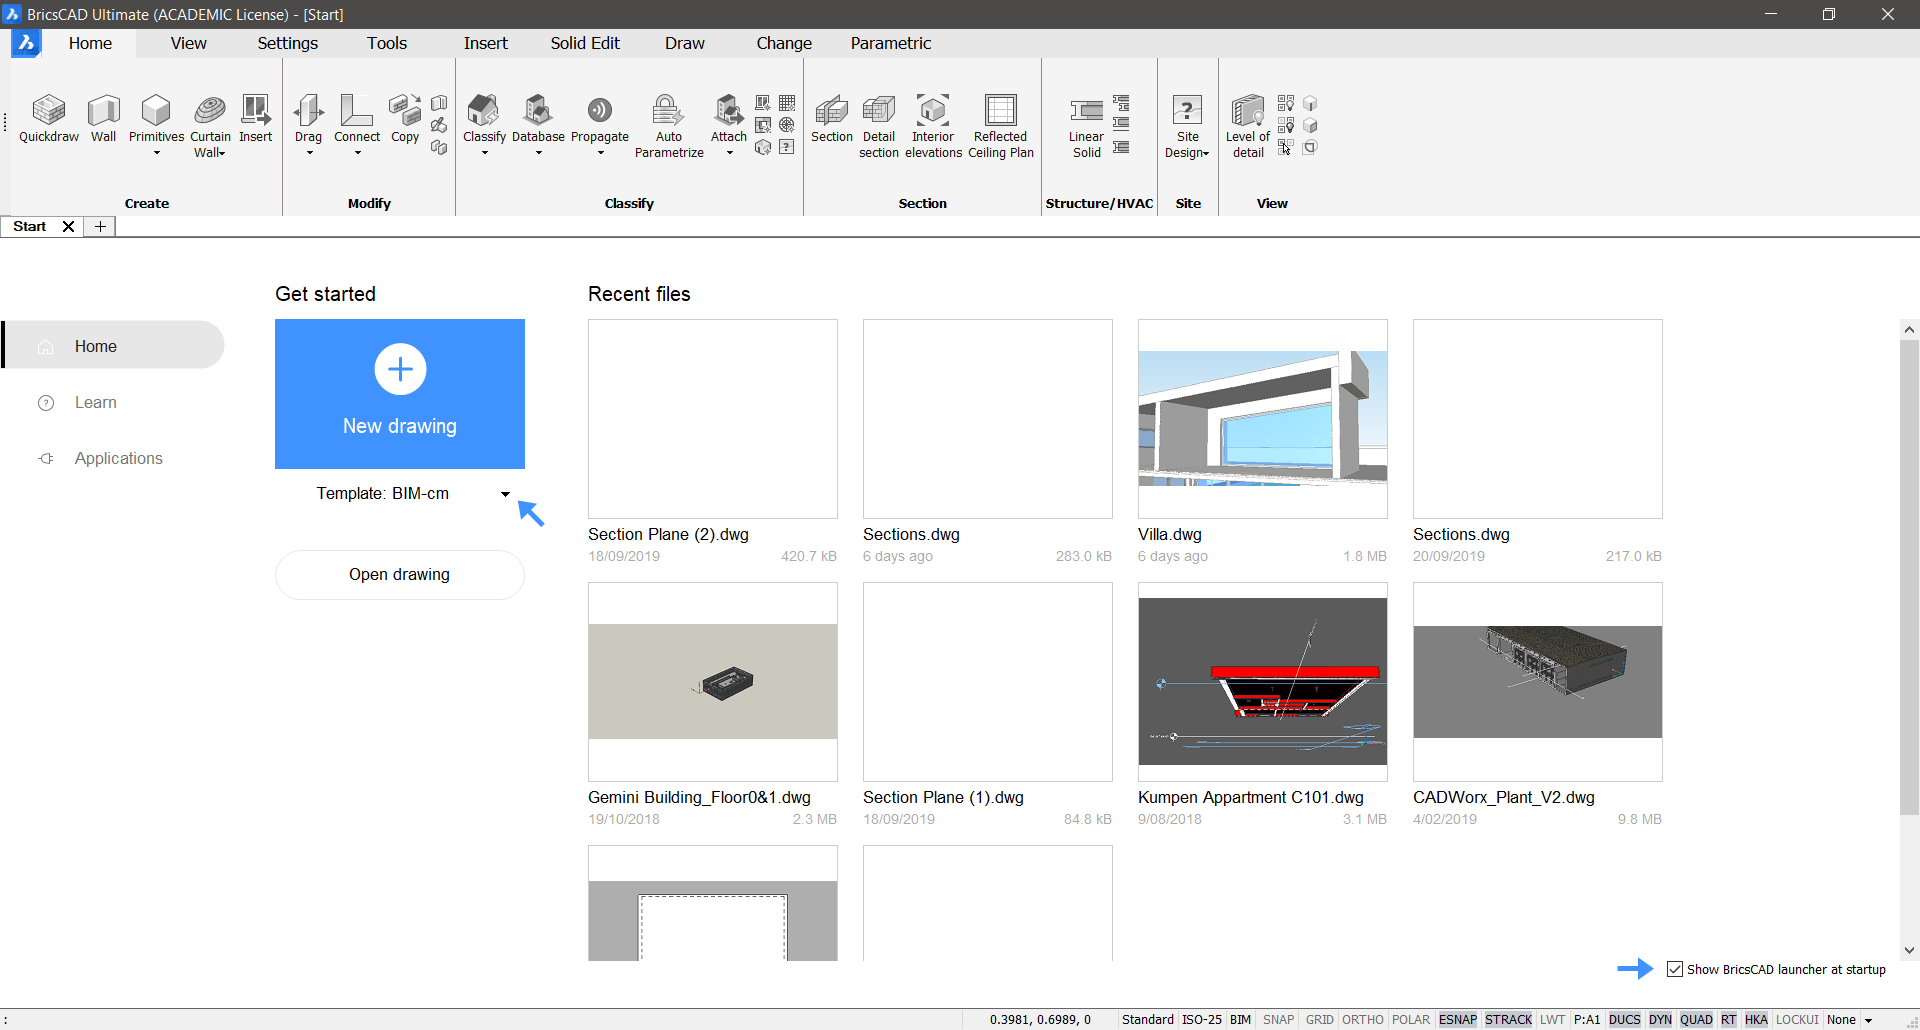Add a new document tab
This screenshot has width=1920, height=1030.
pos(100,227)
